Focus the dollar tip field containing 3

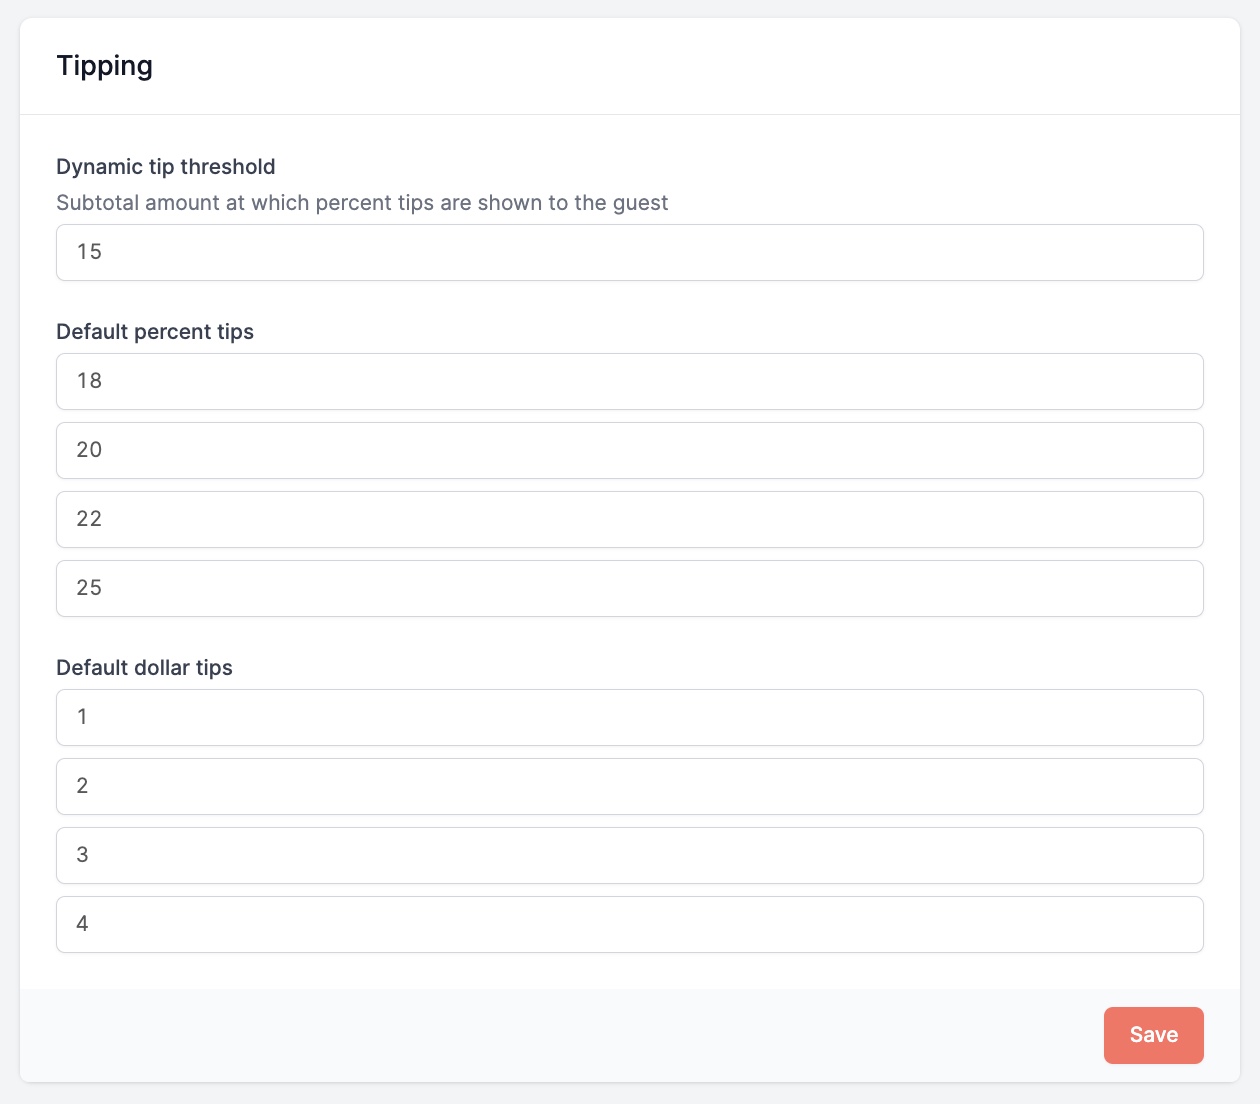pos(629,855)
